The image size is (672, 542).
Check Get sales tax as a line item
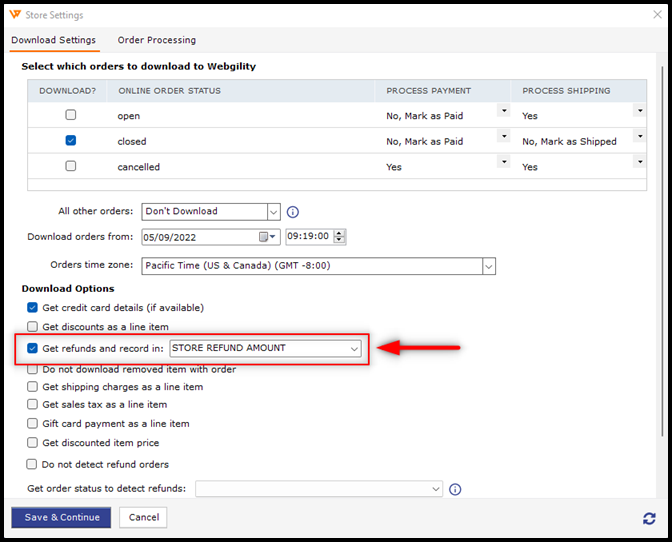point(33,405)
